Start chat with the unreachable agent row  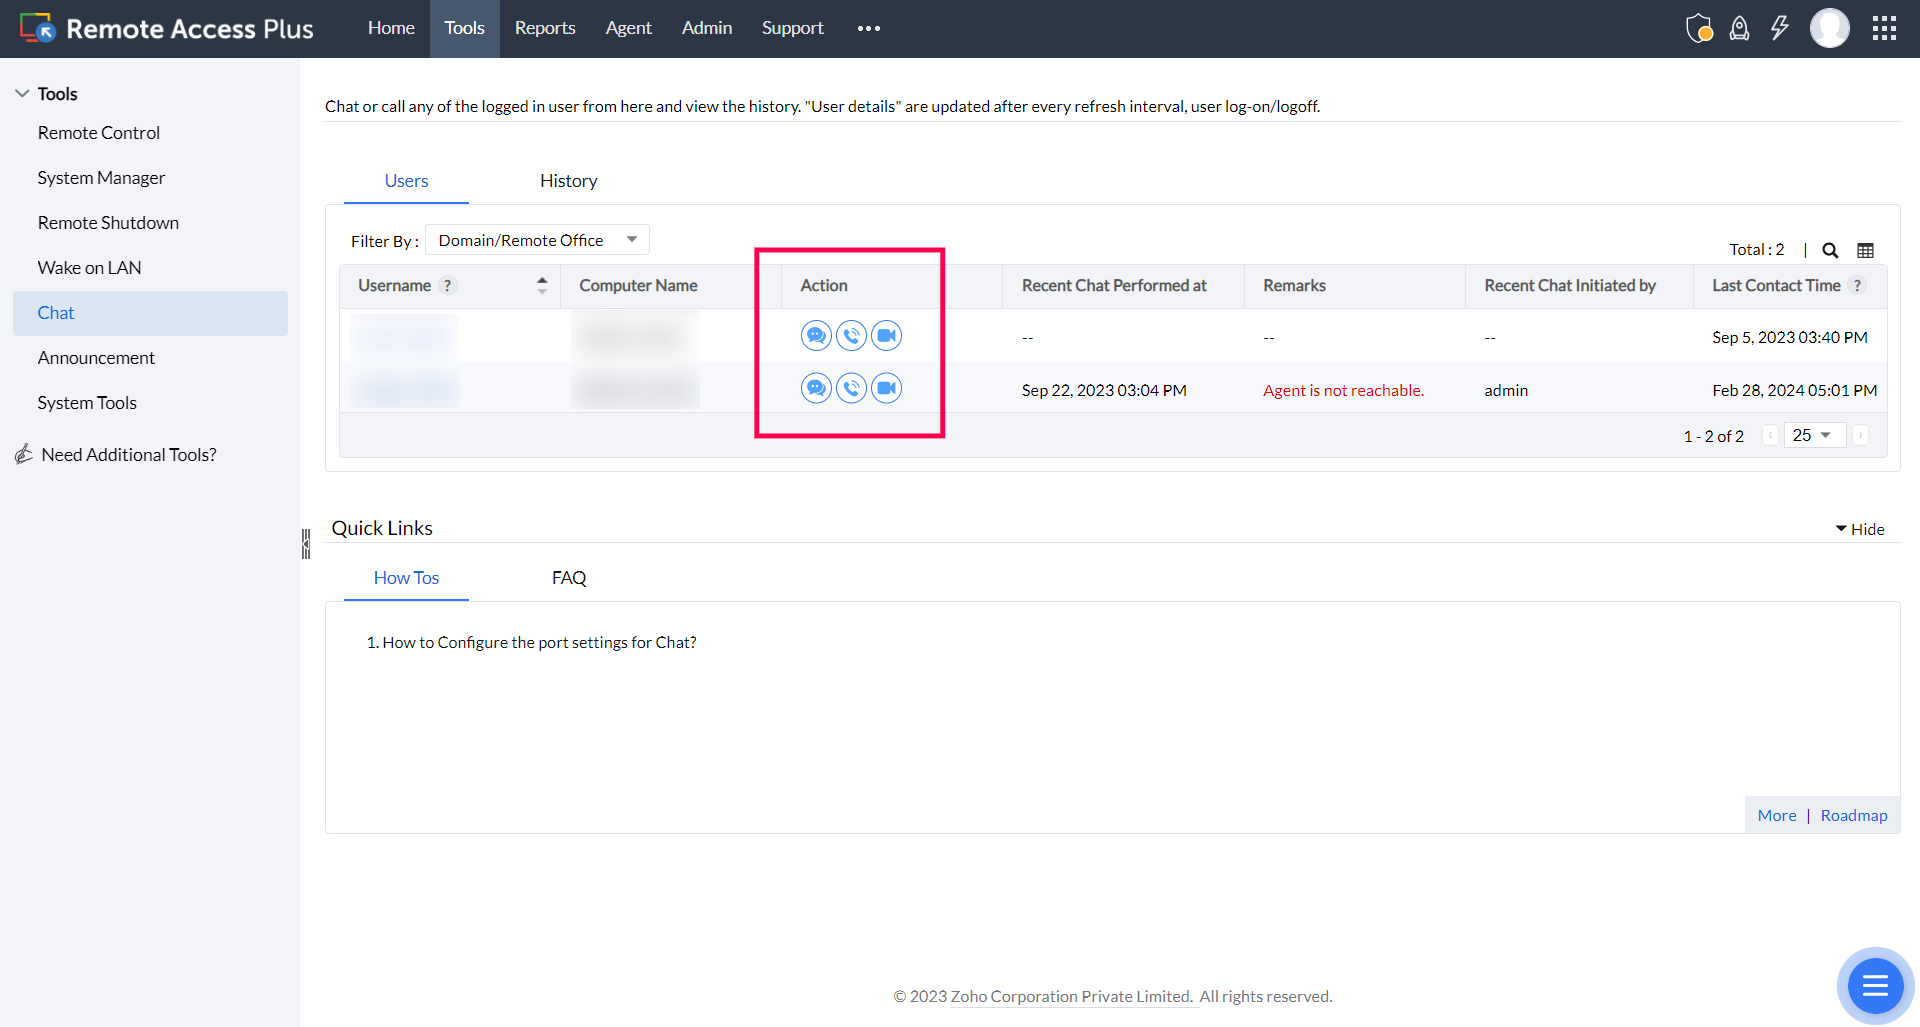[816, 388]
